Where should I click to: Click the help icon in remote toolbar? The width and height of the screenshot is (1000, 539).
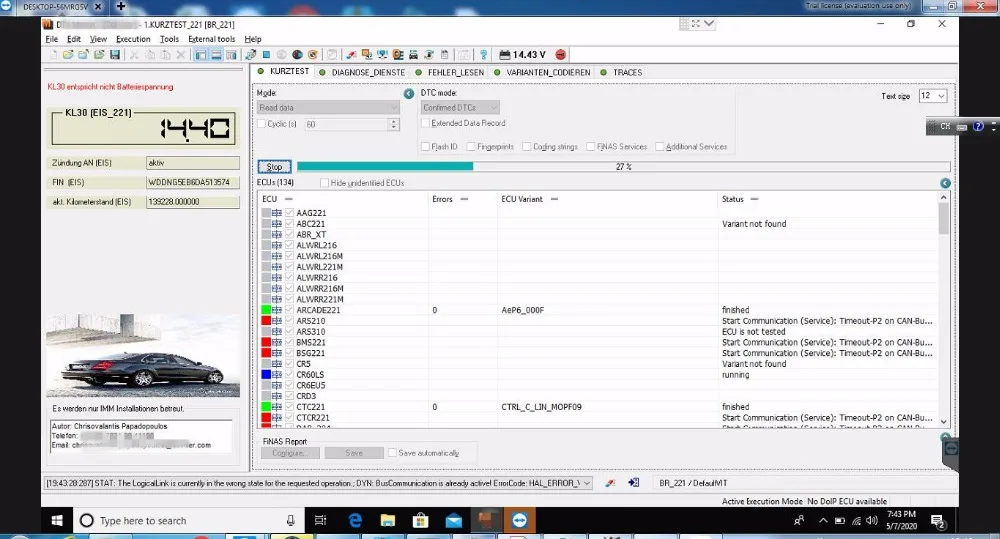(978, 126)
